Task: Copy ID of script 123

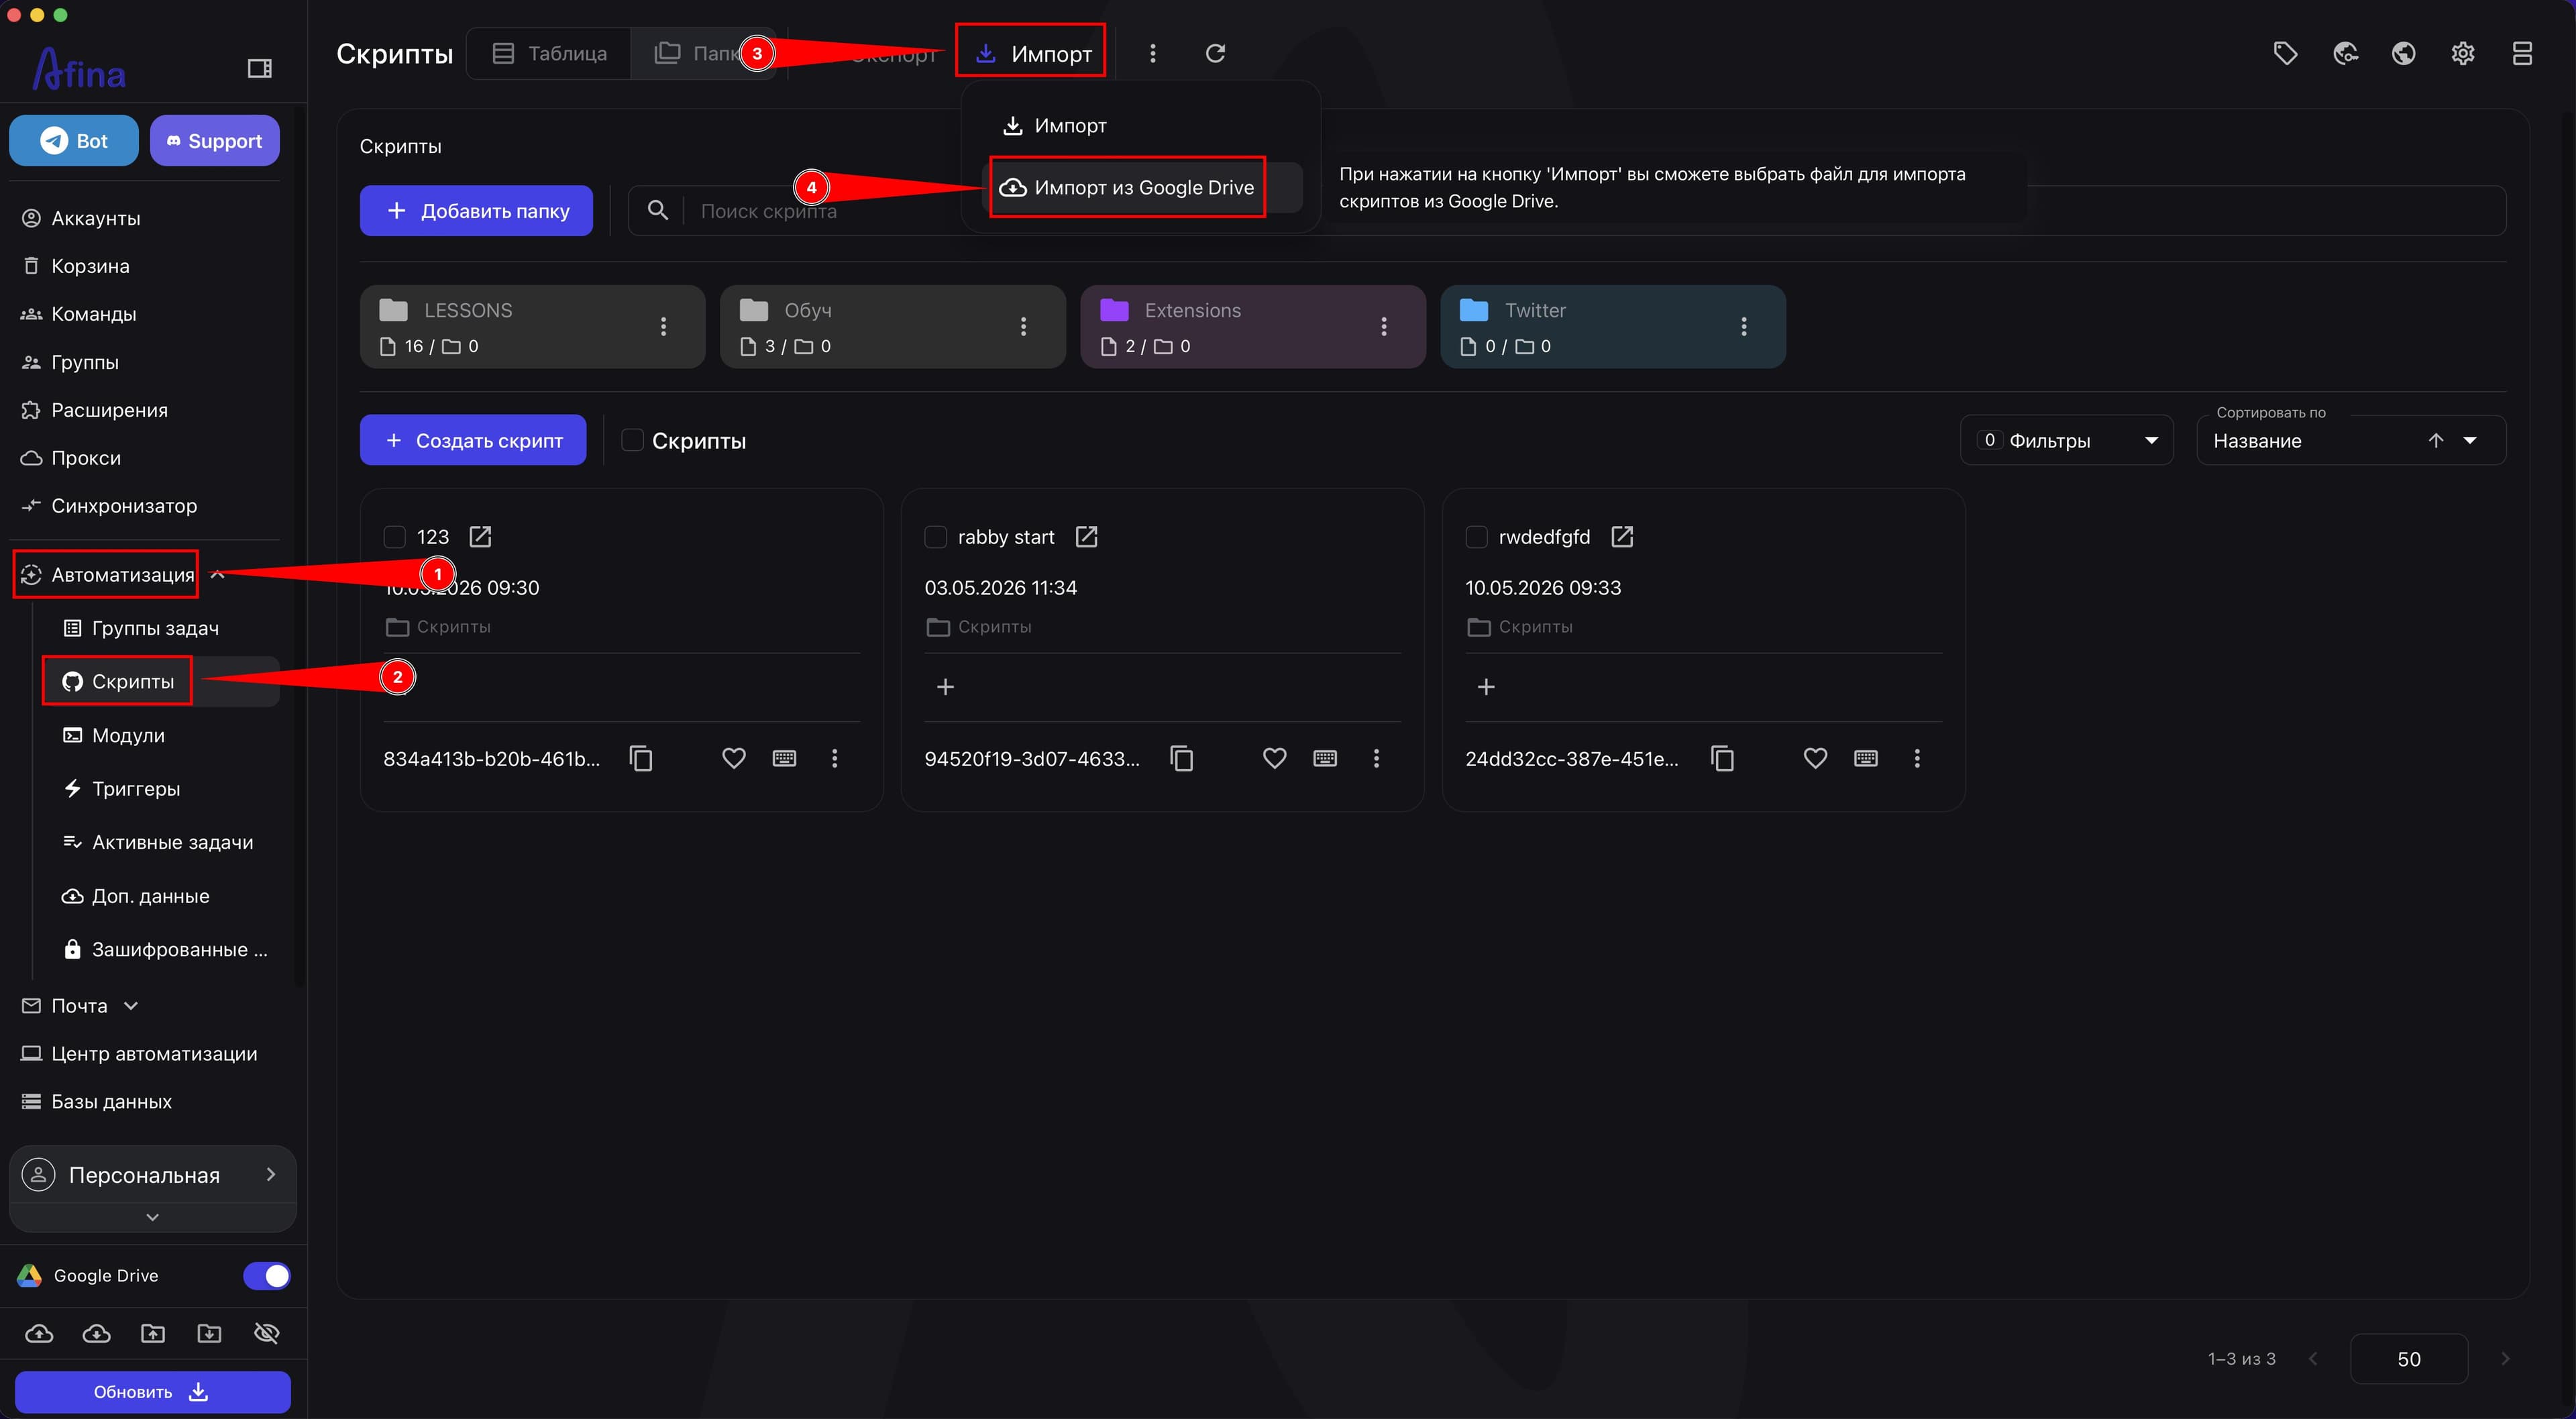Action: 641,759
